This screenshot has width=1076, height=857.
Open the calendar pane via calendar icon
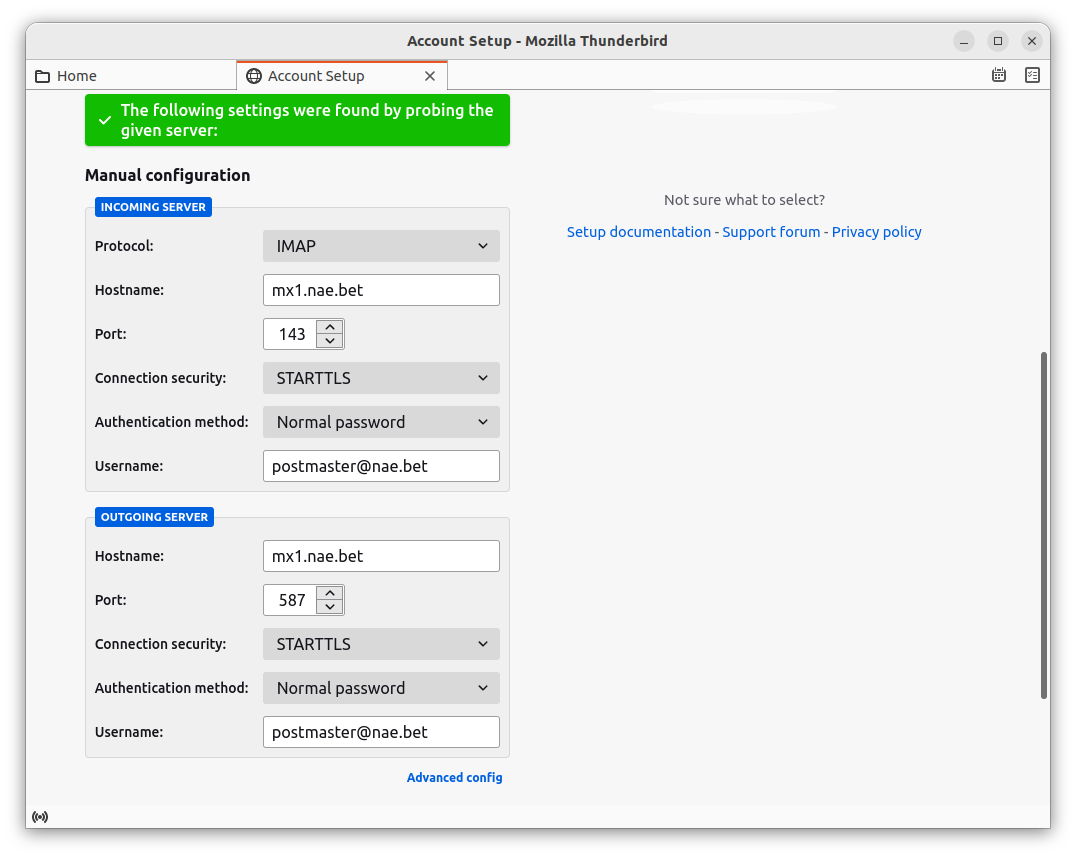pos(998,75)
